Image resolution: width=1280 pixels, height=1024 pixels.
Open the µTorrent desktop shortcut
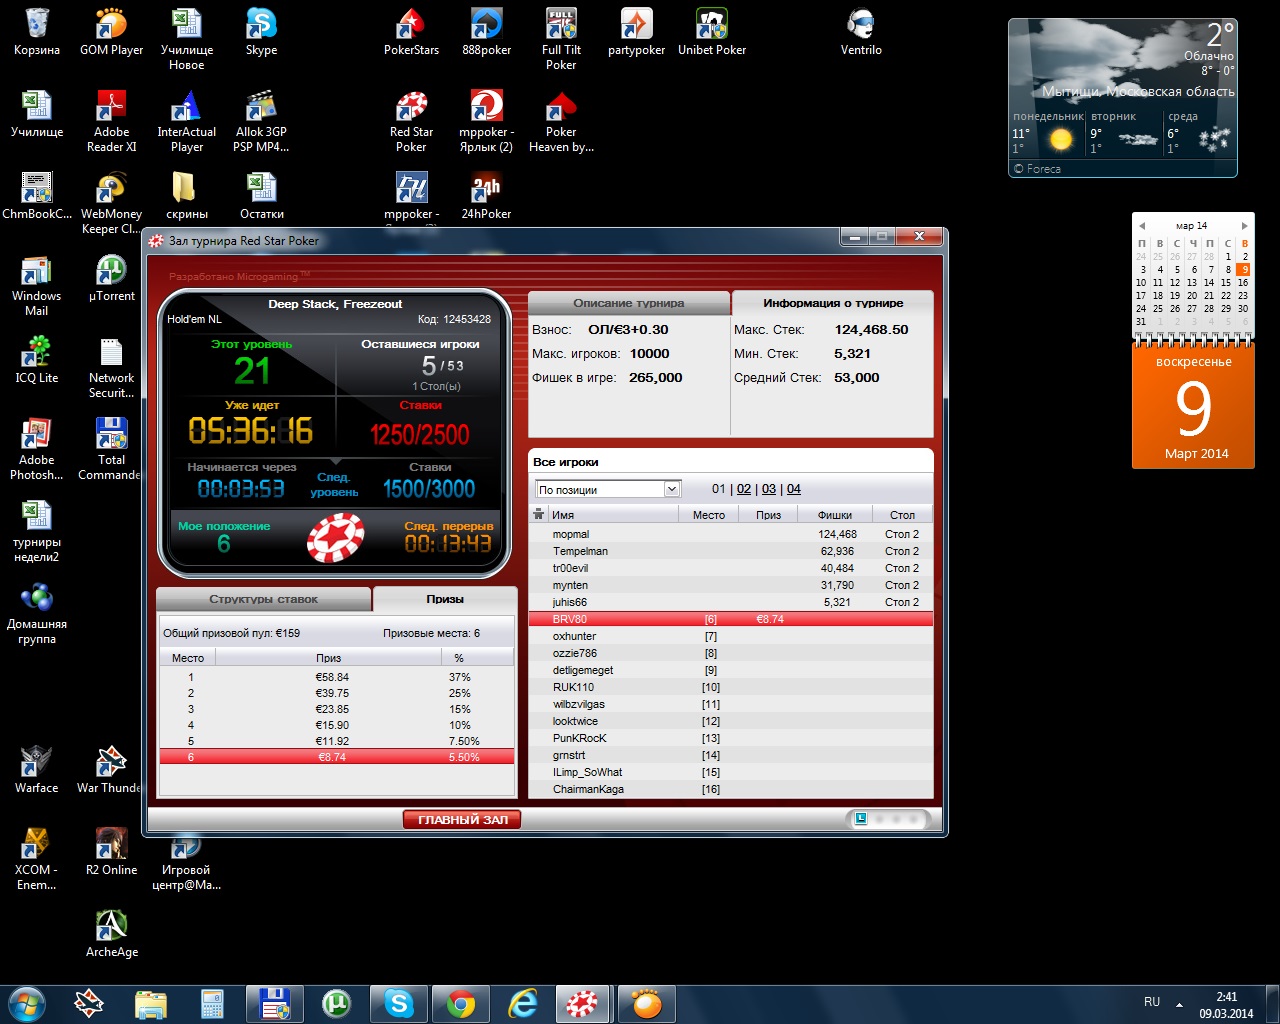pyautogui.click(x=111, y=277)
